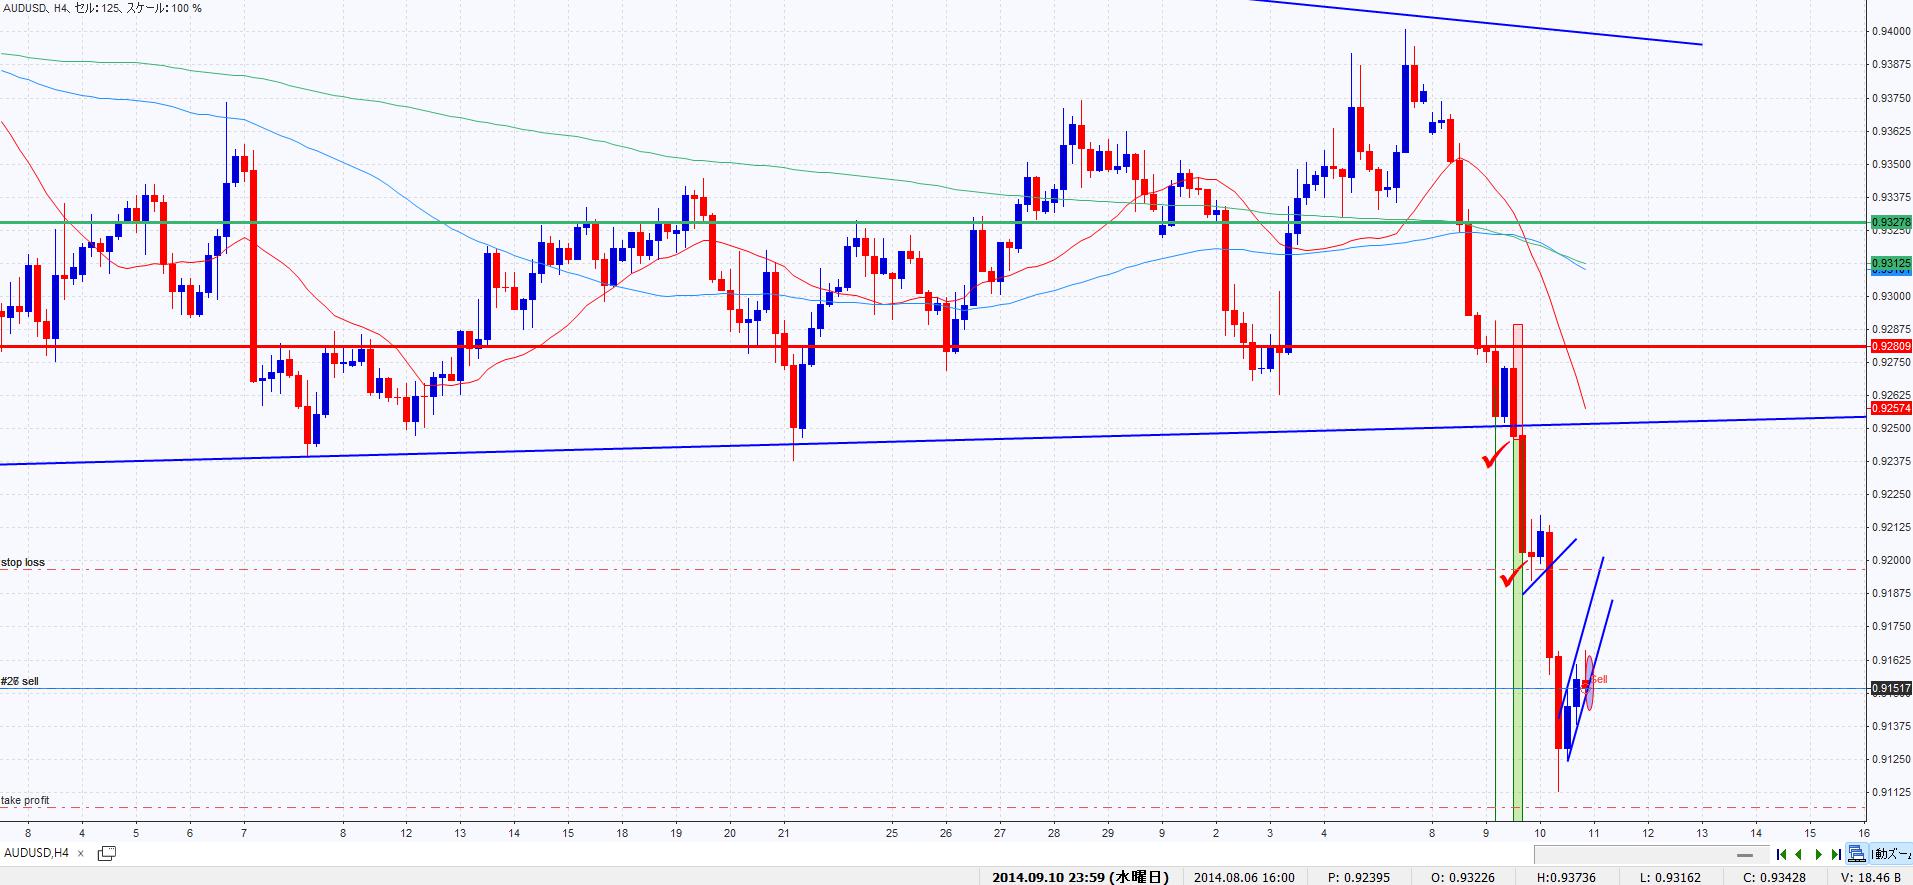The height and width of the screenshot is (885, 1913).
Task: Jump to the first bar using skip-to-start arrow
Action: coord(1782,854)
